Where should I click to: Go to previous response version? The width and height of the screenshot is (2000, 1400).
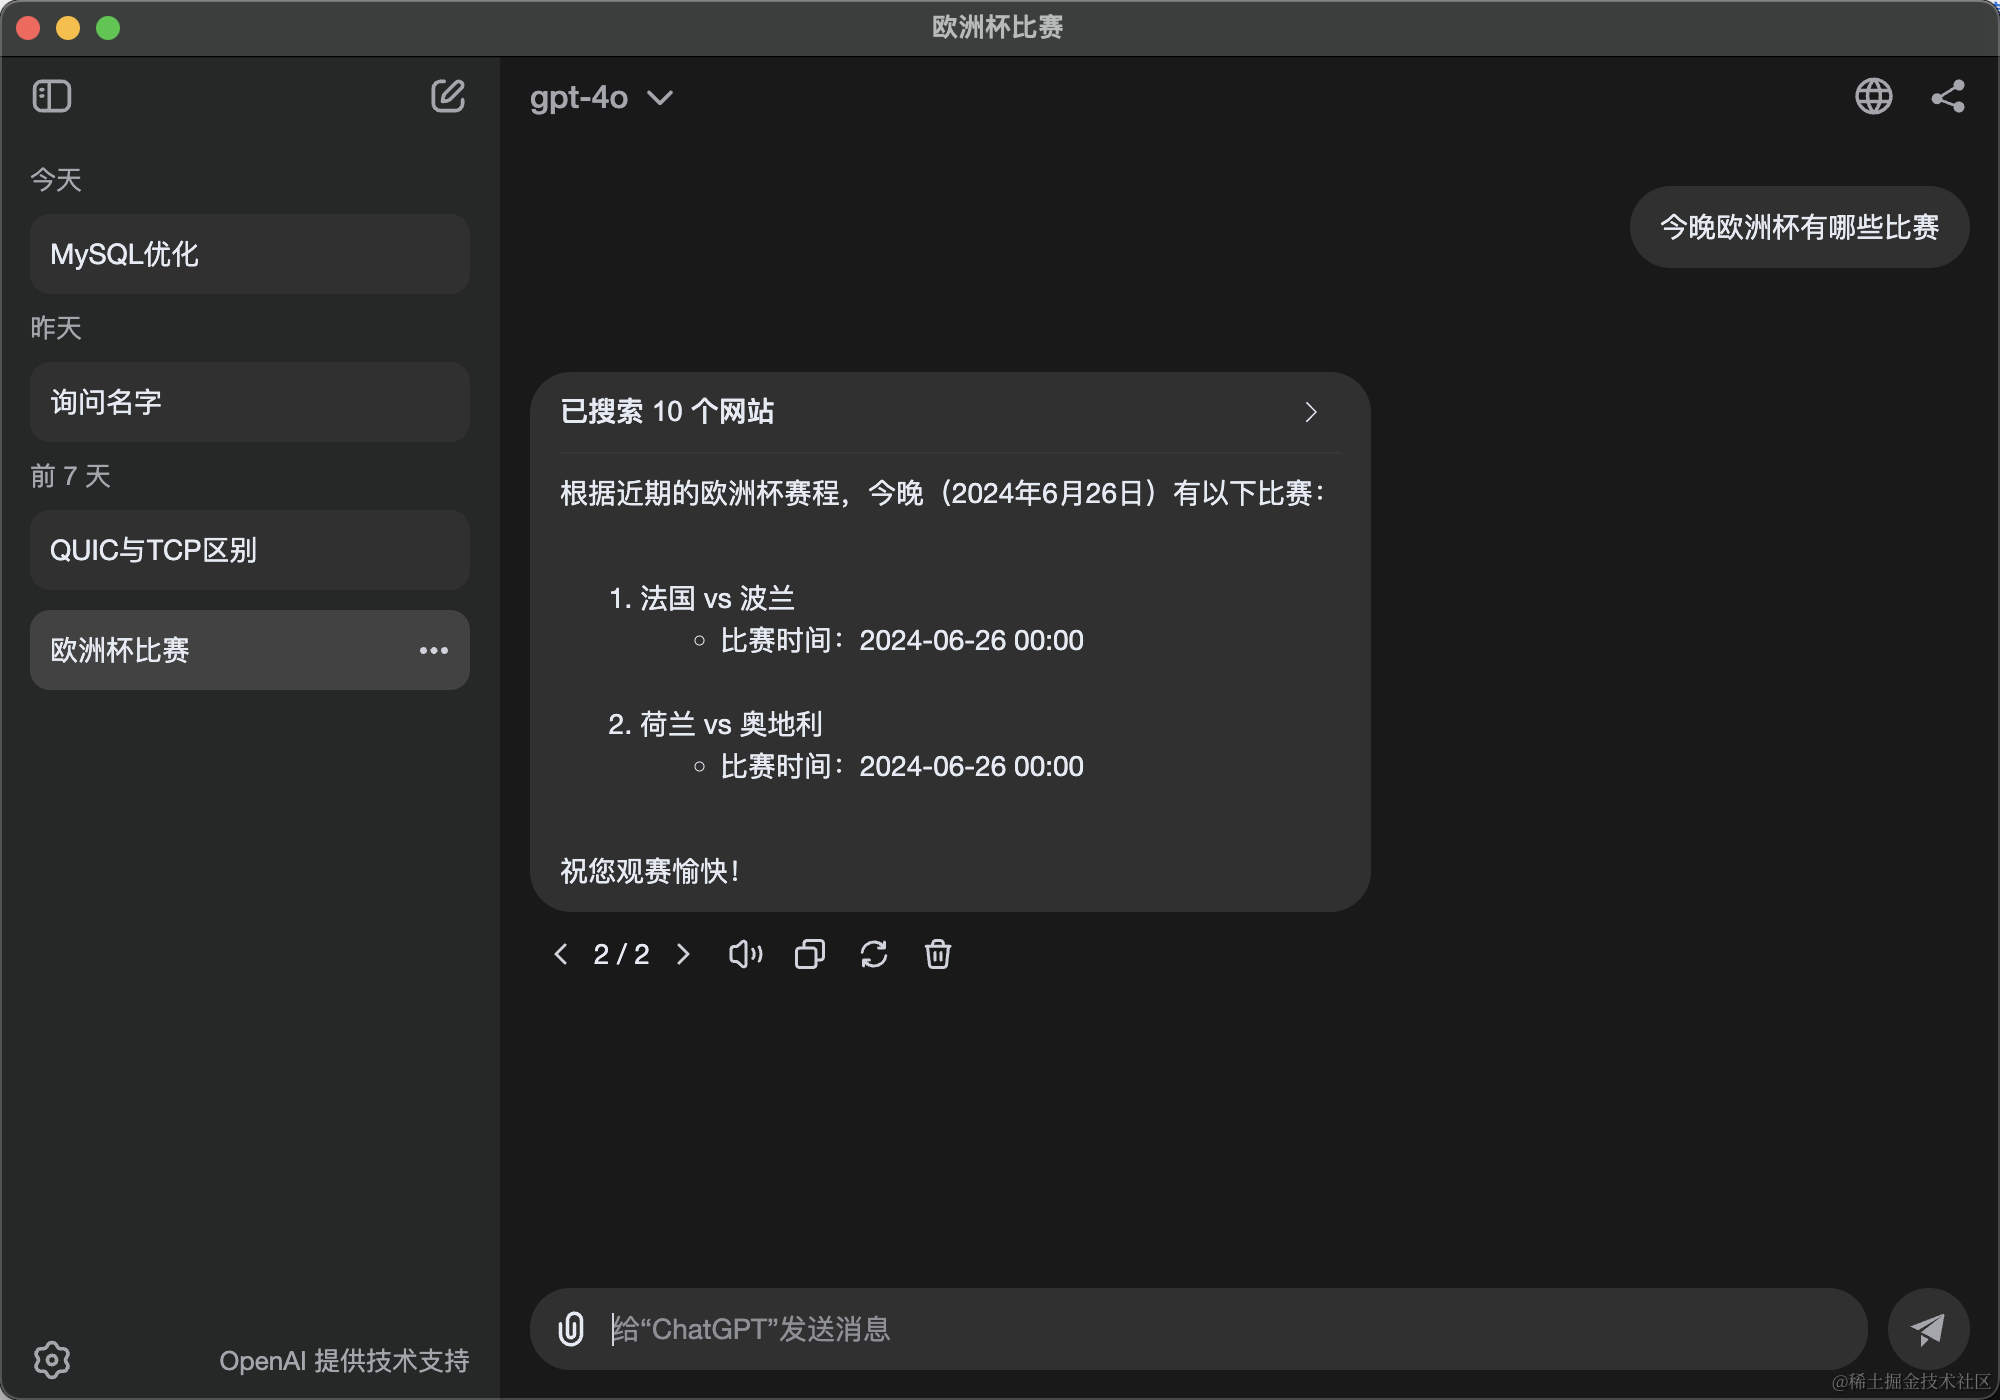(561, 954)
